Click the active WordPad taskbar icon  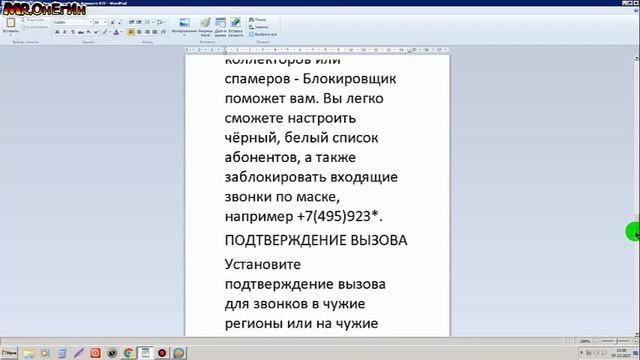(x=145, y=353)
